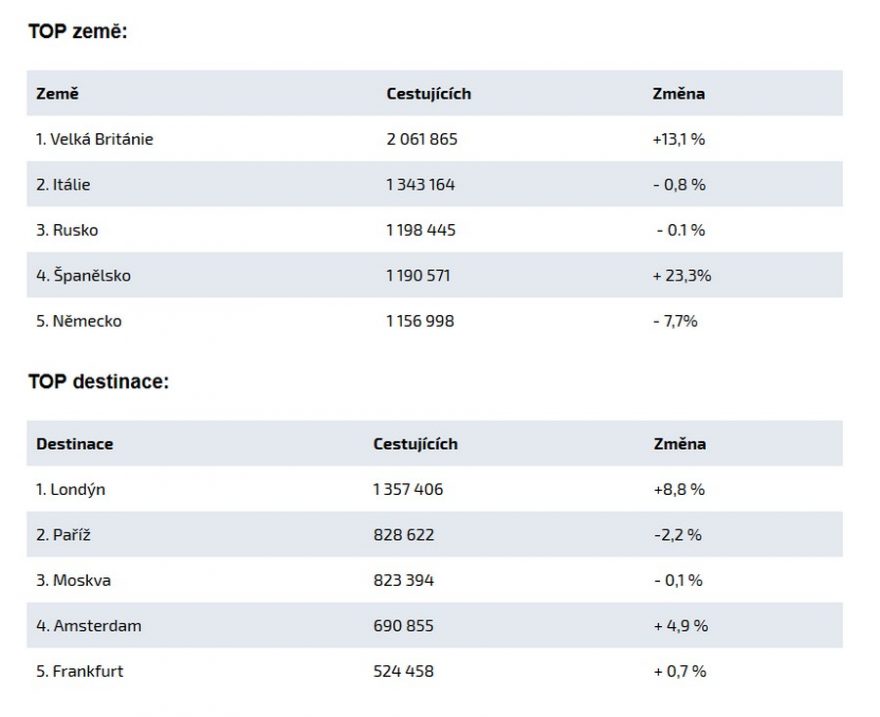The image size is (880, 717).
Task: Select the '4. Španělsko' cell
Action: [83, 275]
